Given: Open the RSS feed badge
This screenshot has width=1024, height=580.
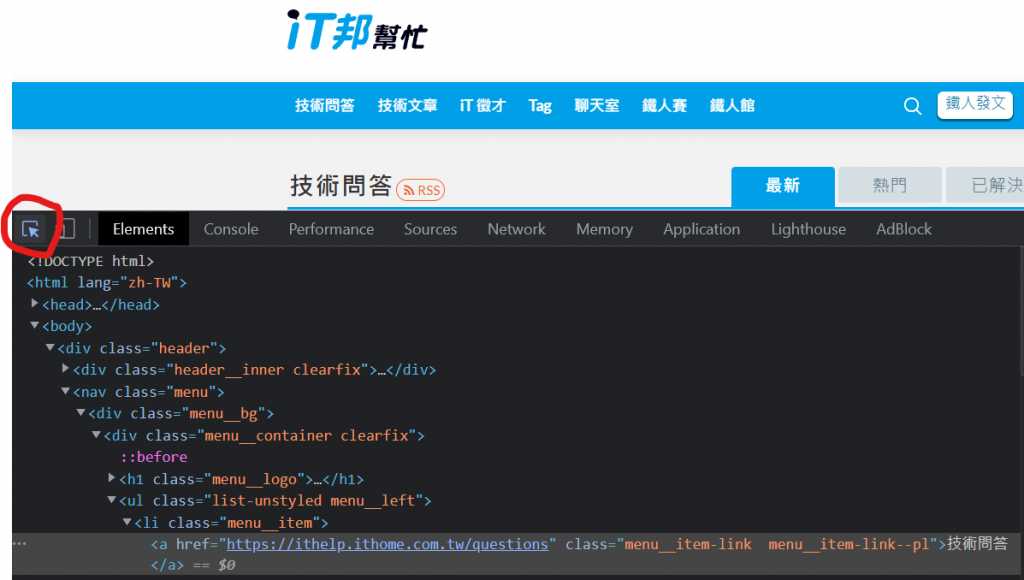Looking at the screenshot, I should 421,190.
